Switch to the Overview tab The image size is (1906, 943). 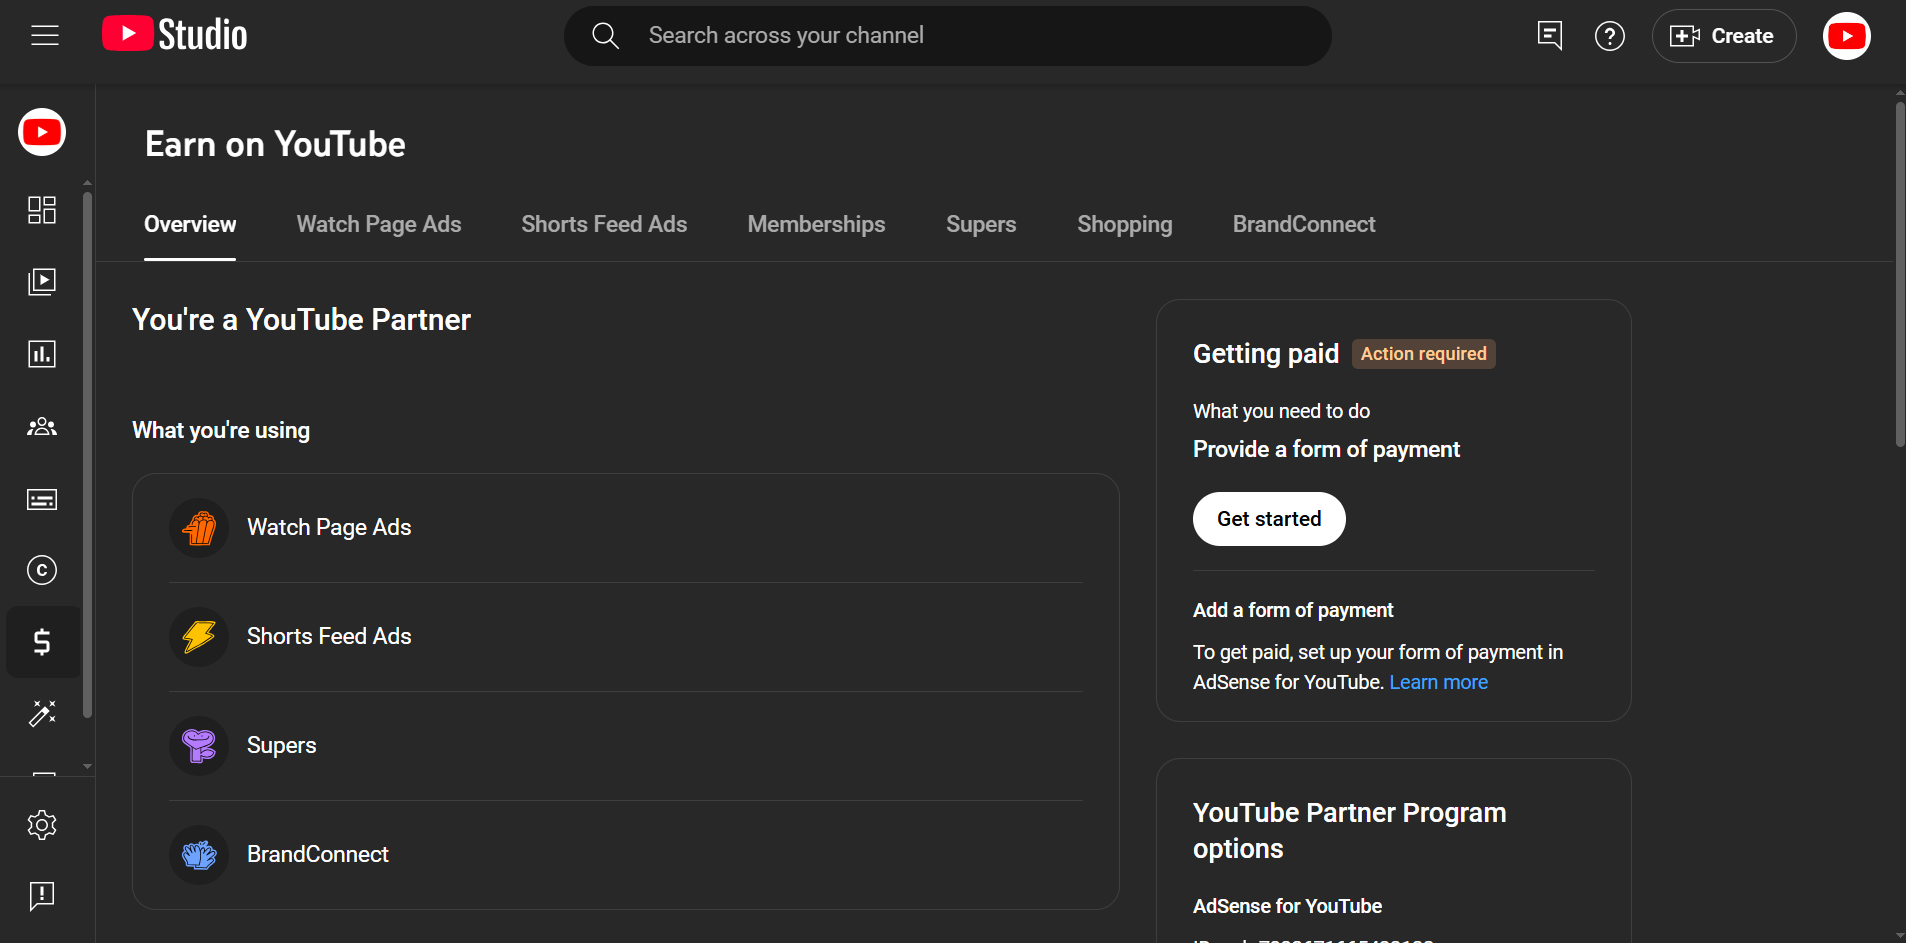coord(190,225)
